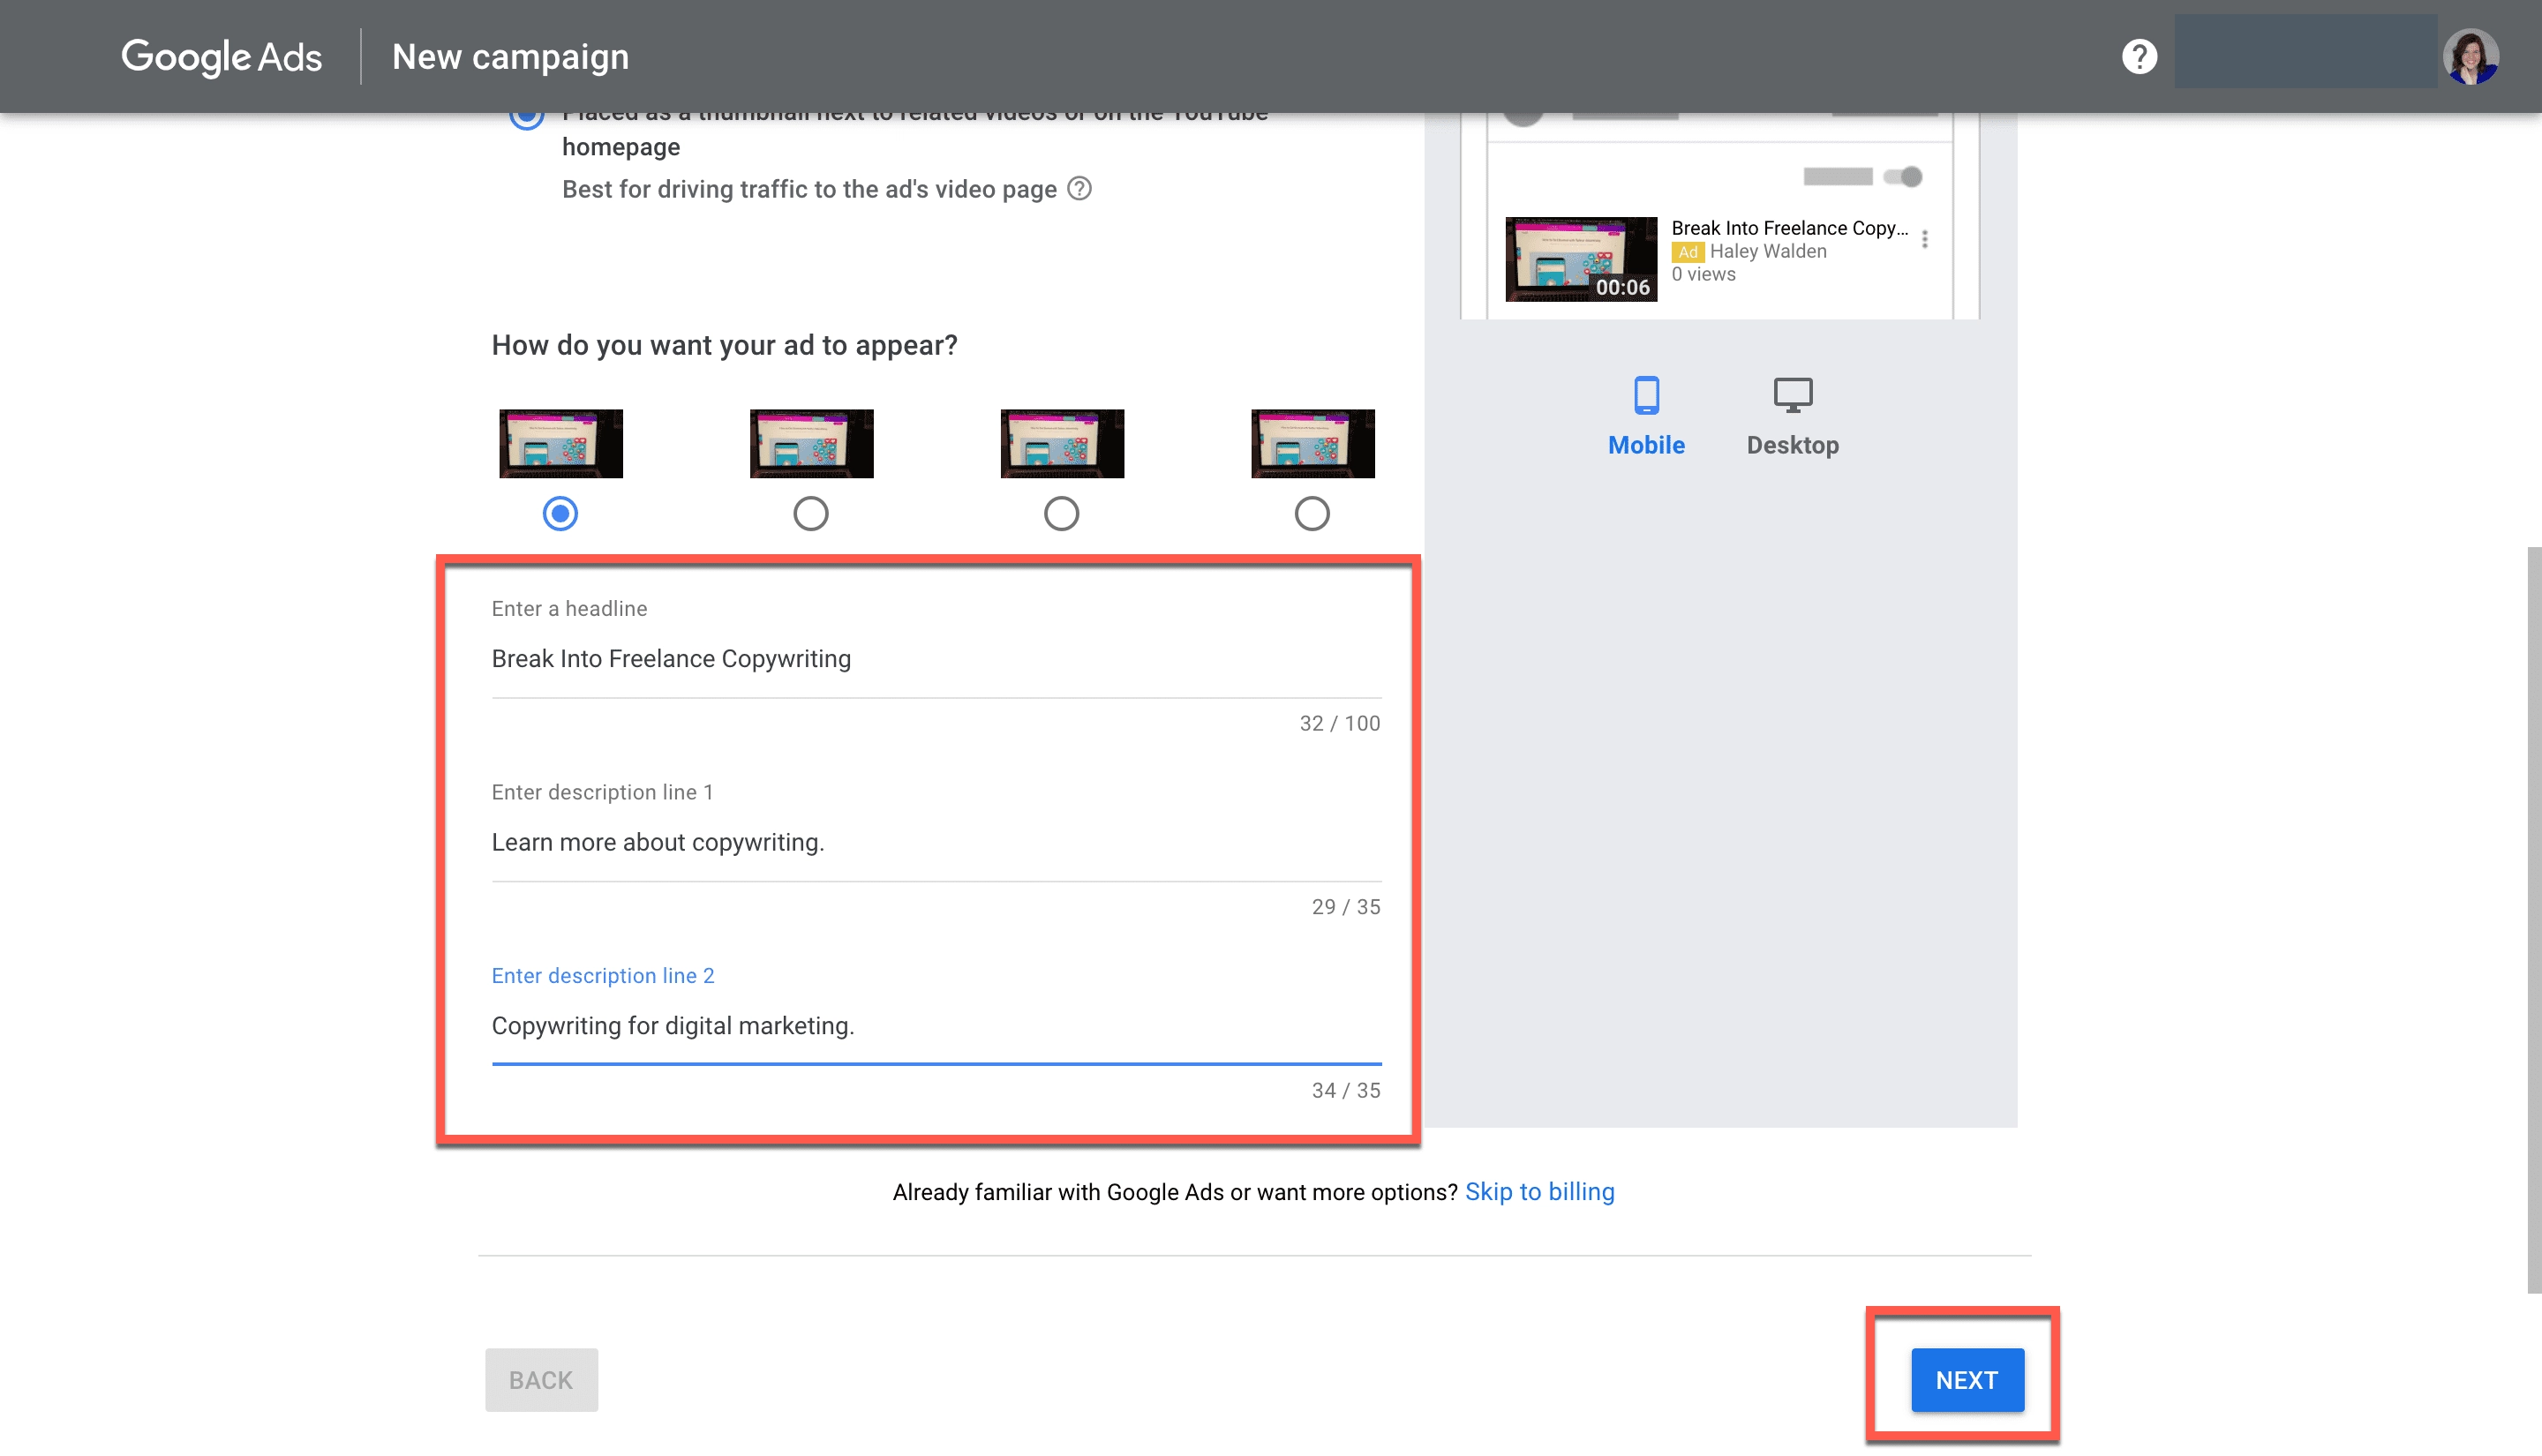Screen dimensions: 2542x1456
Task: Select the fourth ad layout option
Action: point(1312,513)
